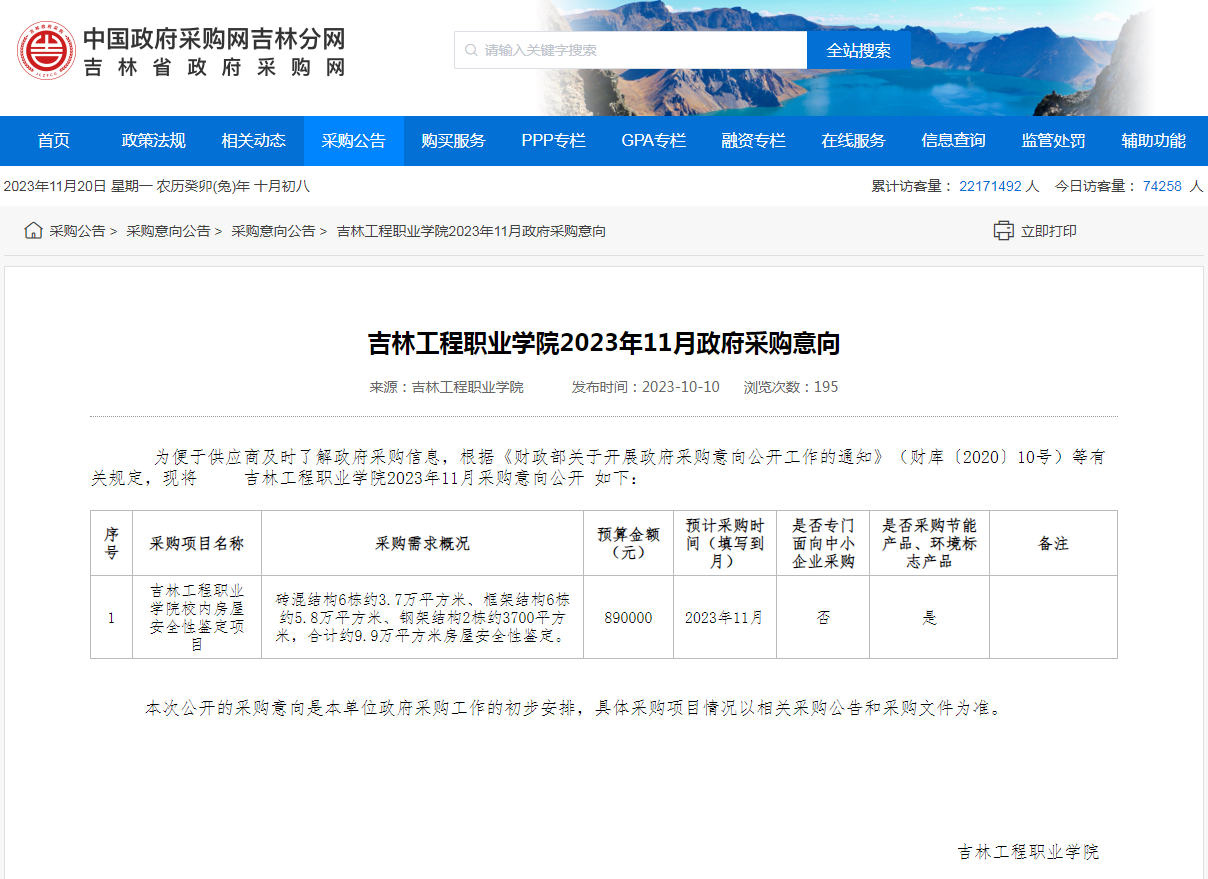The width and height of the screenshot is (1208, 879).
Task: Click the publish time 2023-10-10
Action: [x=681, y=387]
